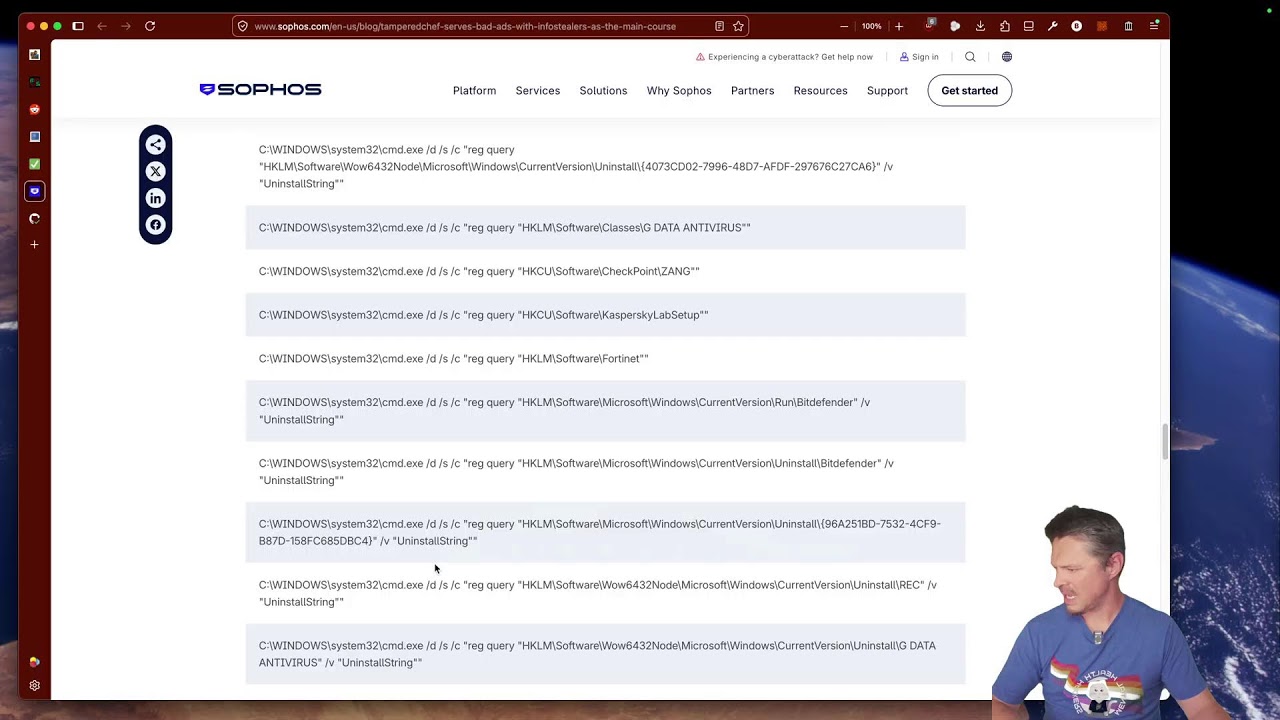
Task: Toggle the bottom-panel layout icon in toolbar
Action: tap(1028, 26)
